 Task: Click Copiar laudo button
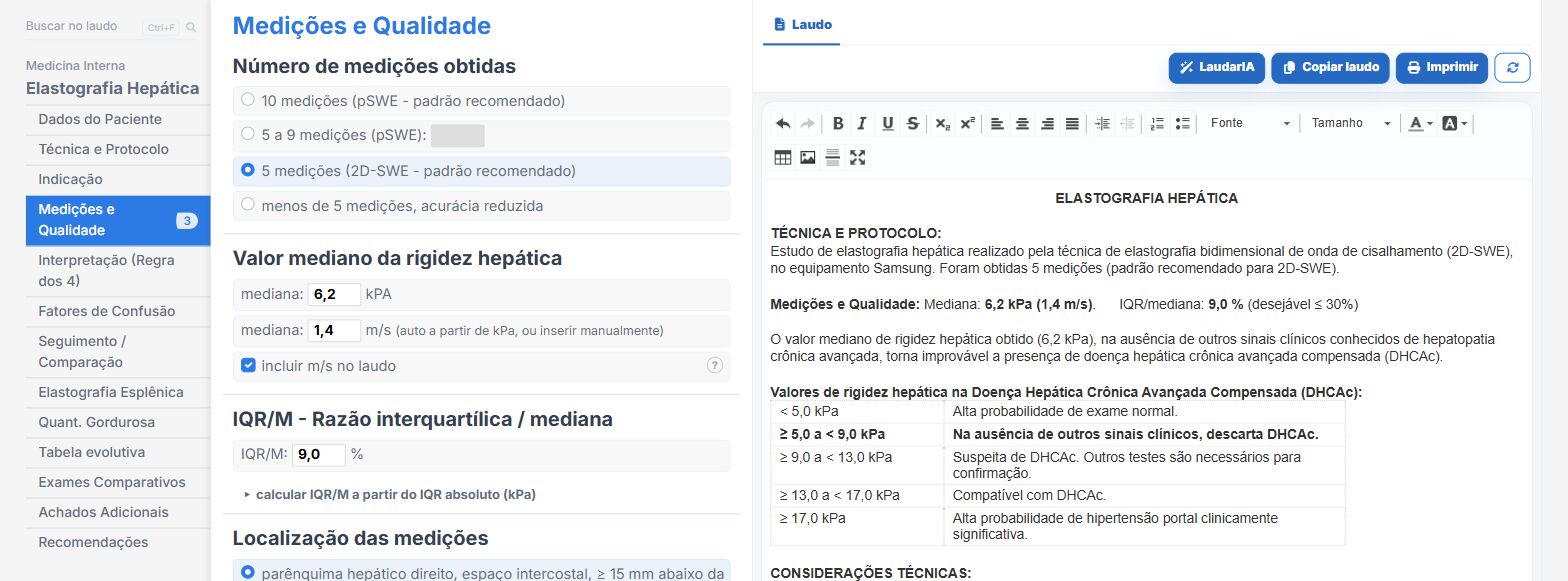tap(1330, 67)
